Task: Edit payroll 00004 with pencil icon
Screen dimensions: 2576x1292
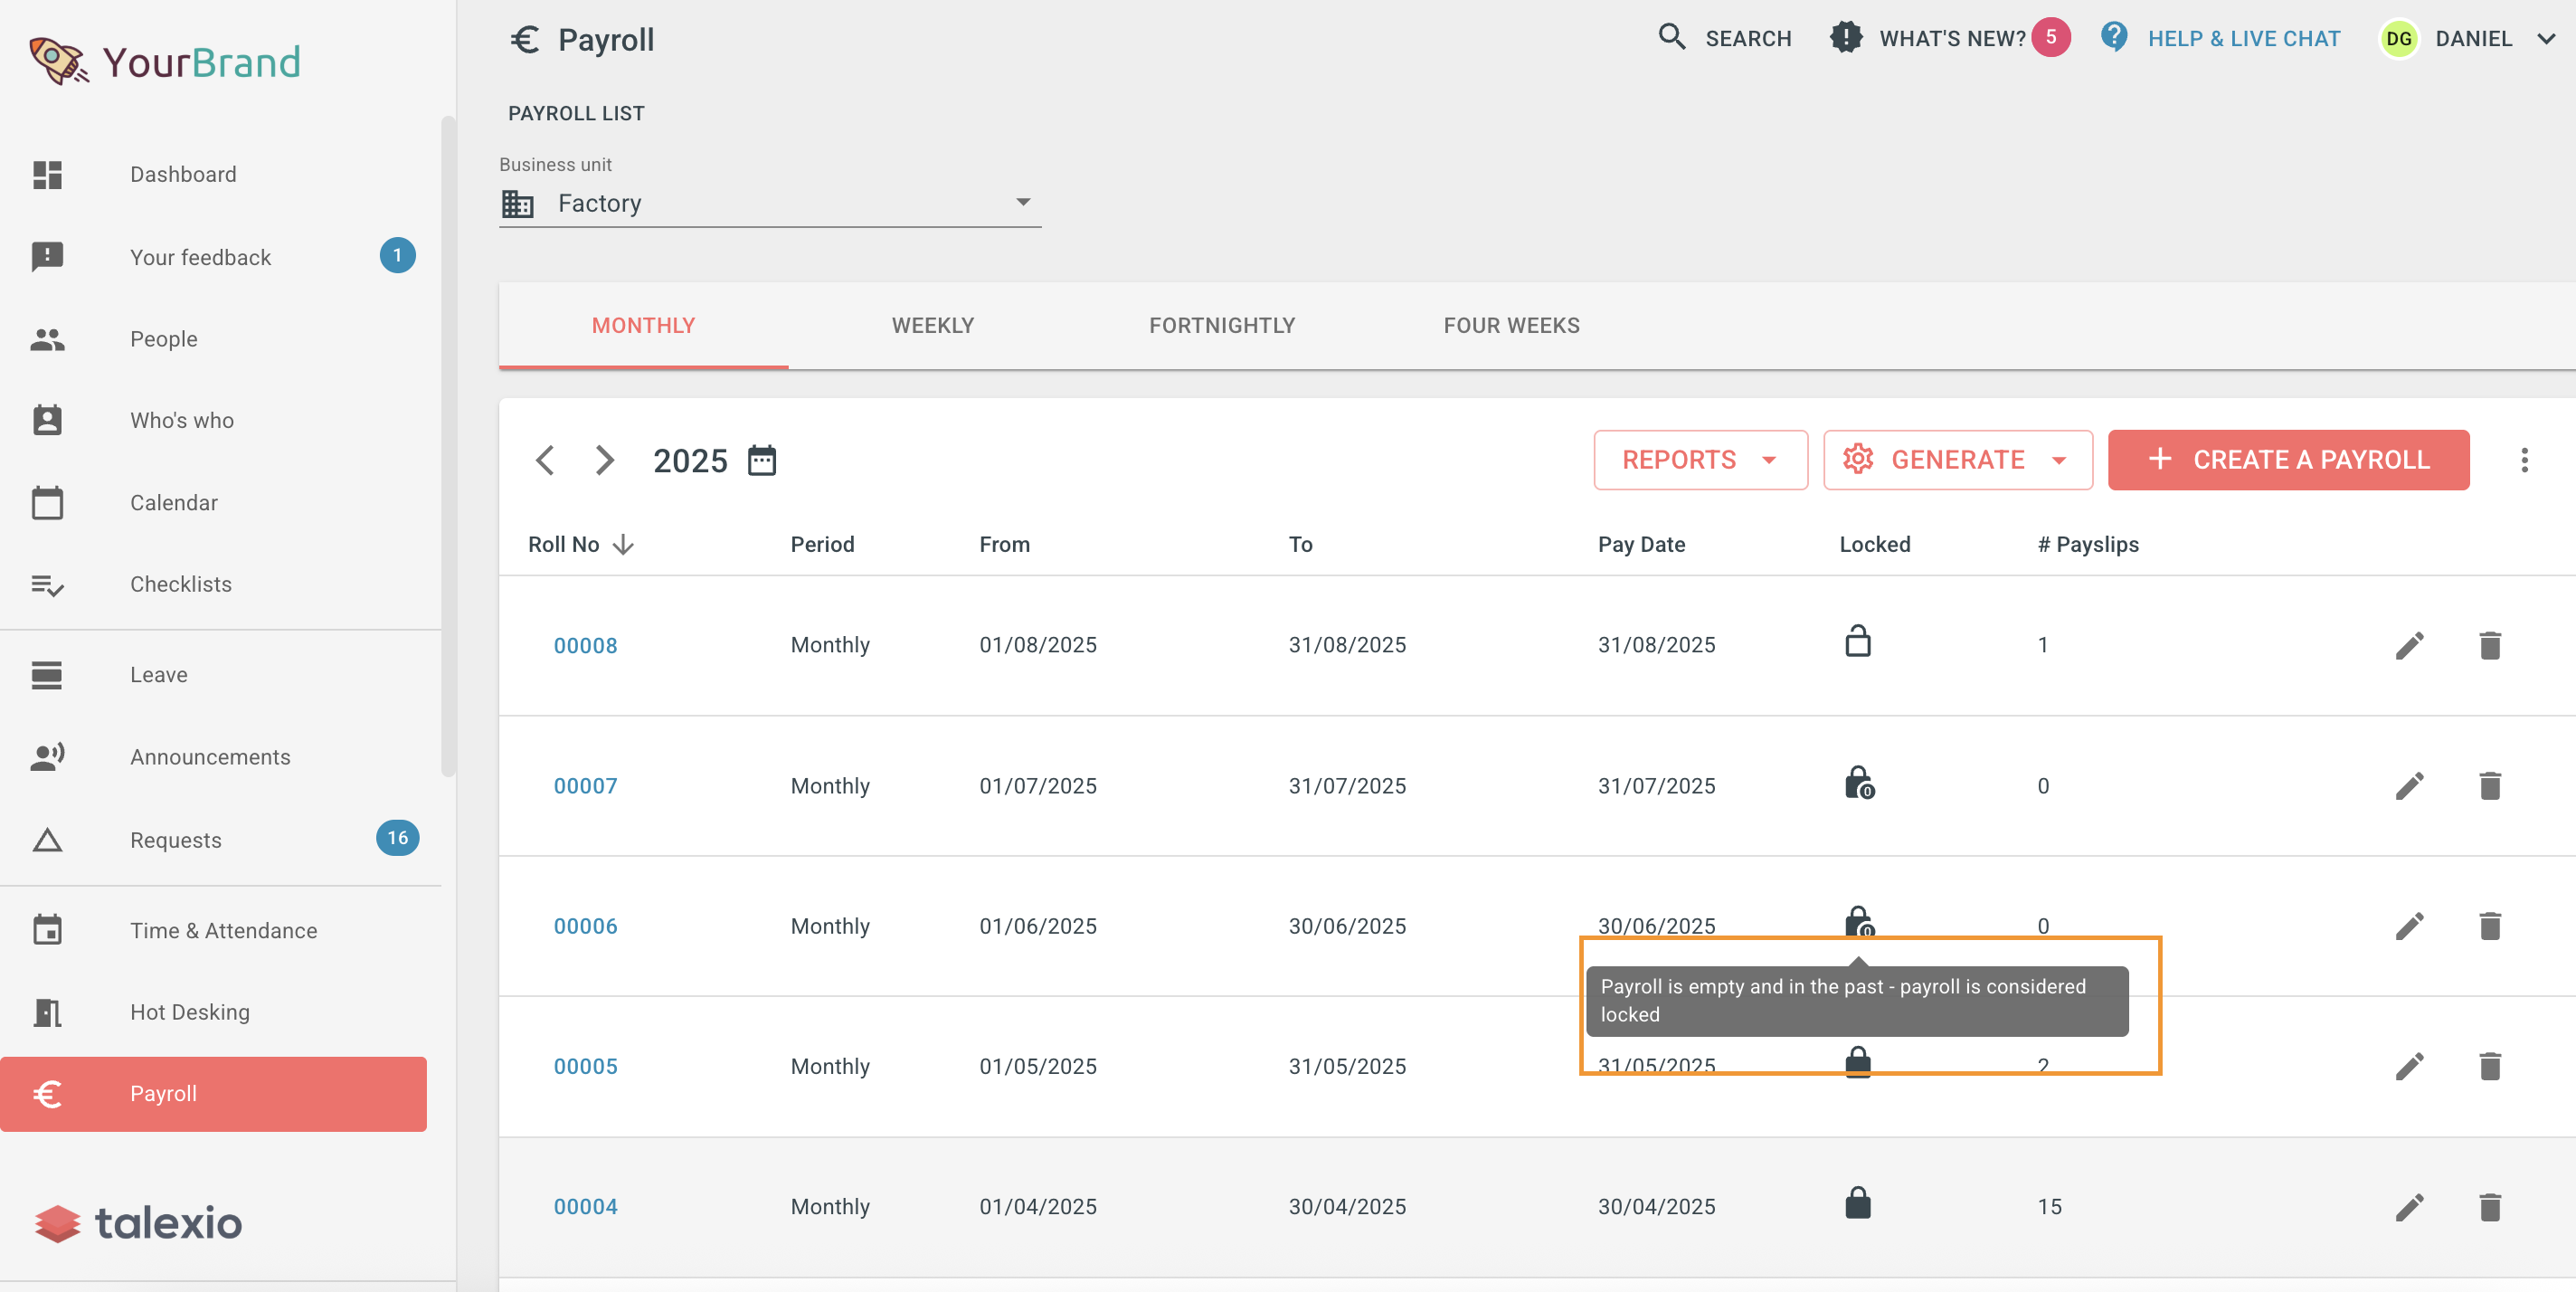Action: point(2410,1207)
